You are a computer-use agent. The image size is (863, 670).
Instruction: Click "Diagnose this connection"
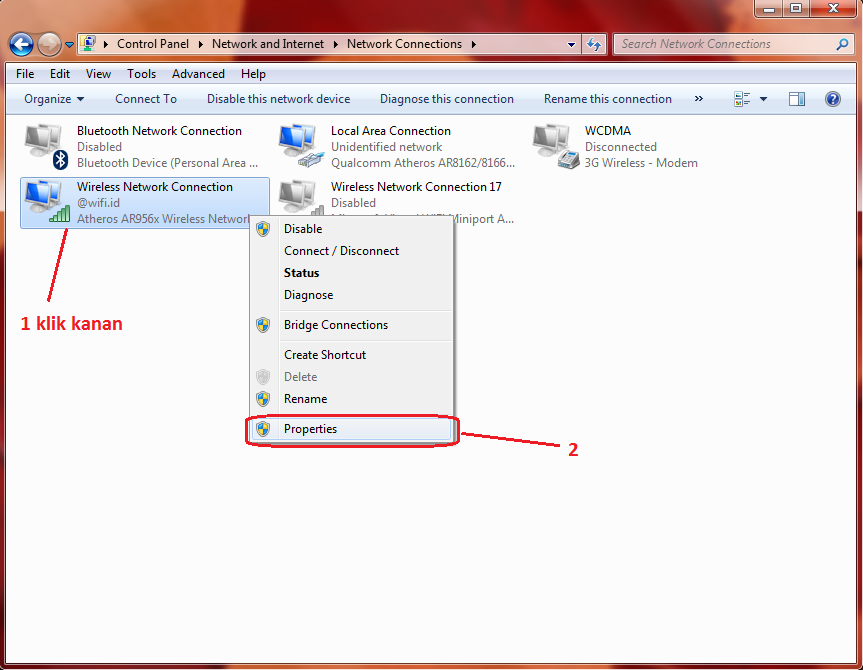click(x=446, y=98)
